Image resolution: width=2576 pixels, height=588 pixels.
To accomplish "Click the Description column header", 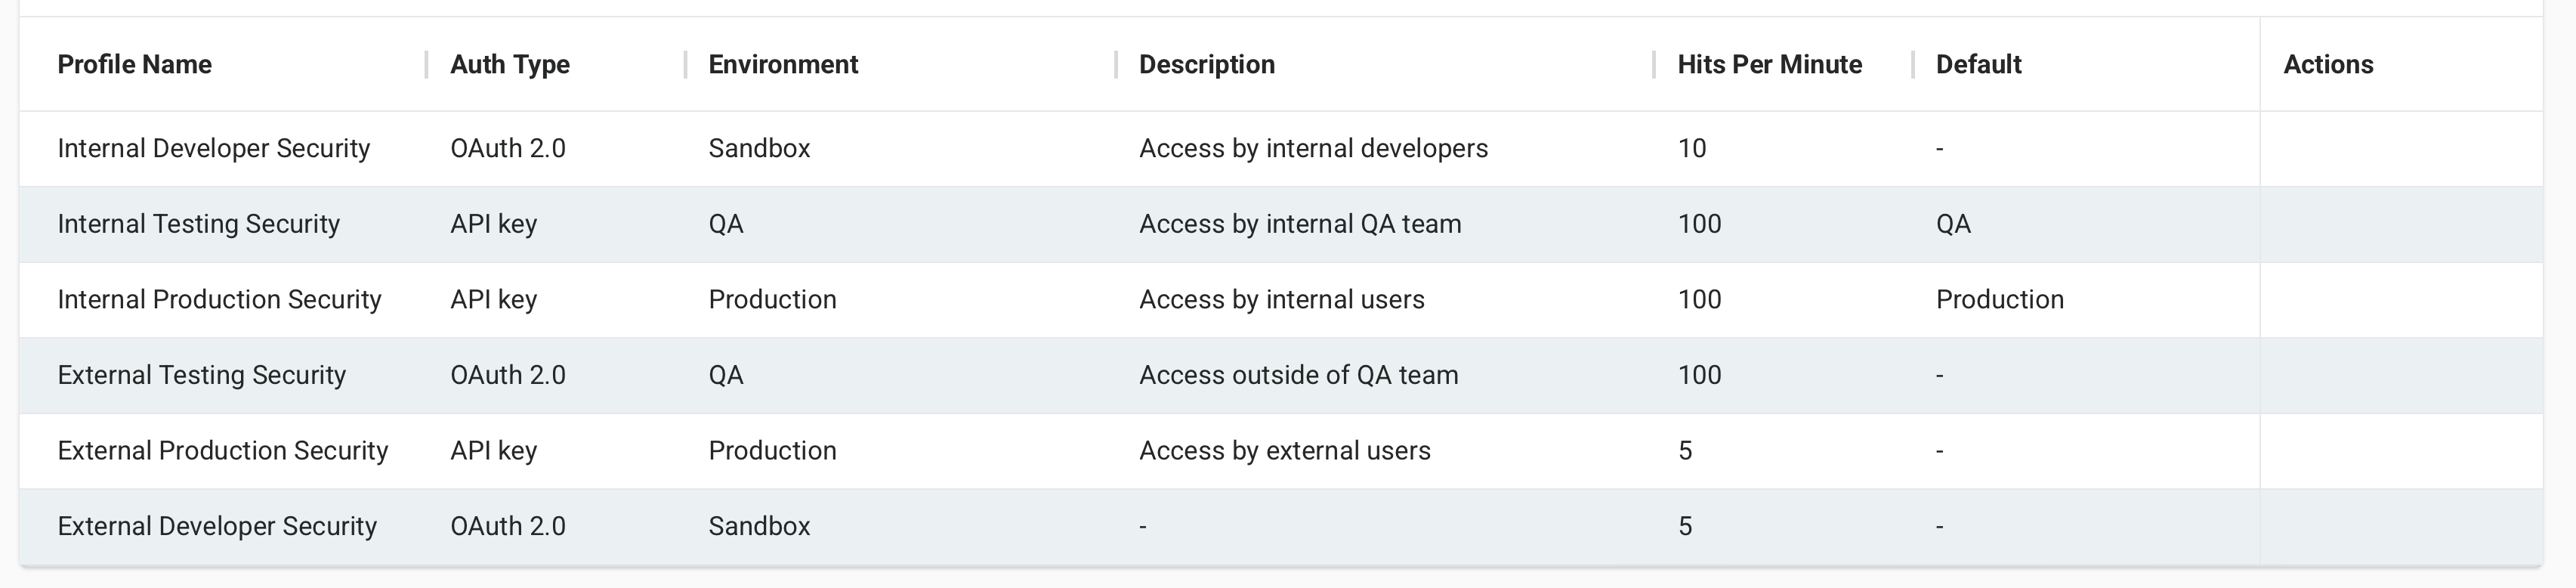I will tap(1207, 65).
